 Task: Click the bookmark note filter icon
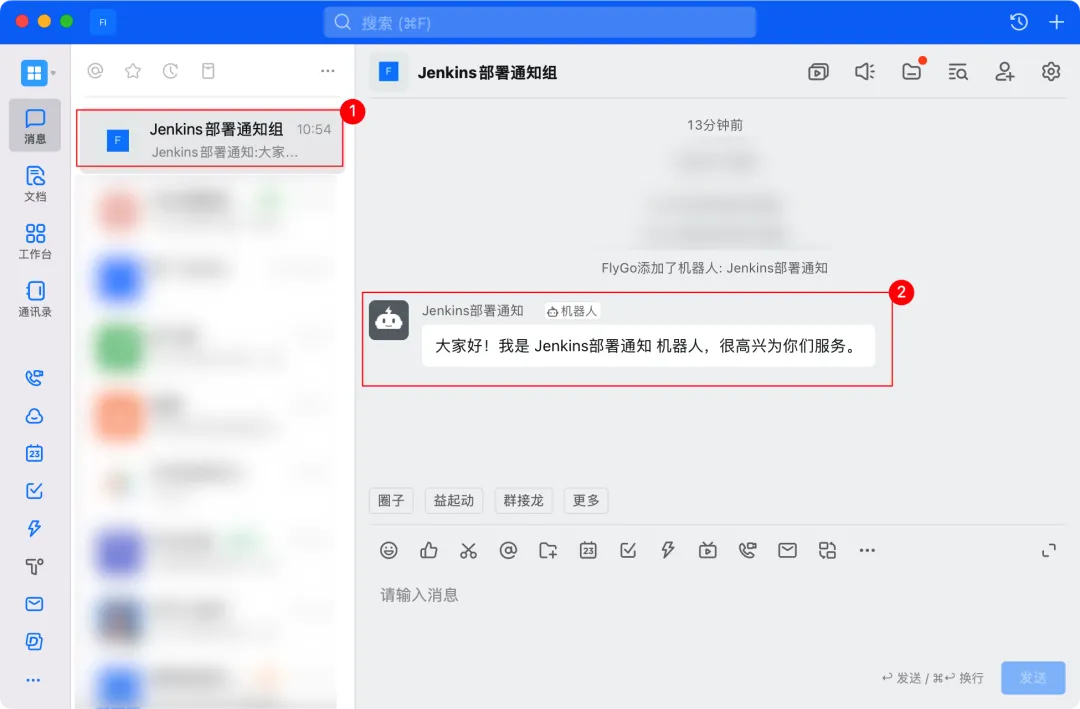(x=208, y=70)
